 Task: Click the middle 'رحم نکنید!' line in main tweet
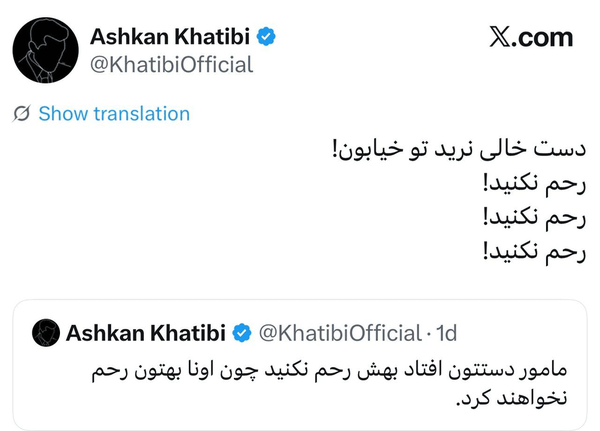[533, 216]
